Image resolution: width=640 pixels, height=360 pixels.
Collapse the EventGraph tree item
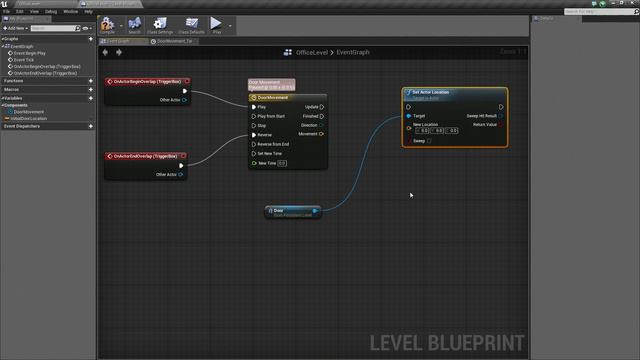click(3, 47)
